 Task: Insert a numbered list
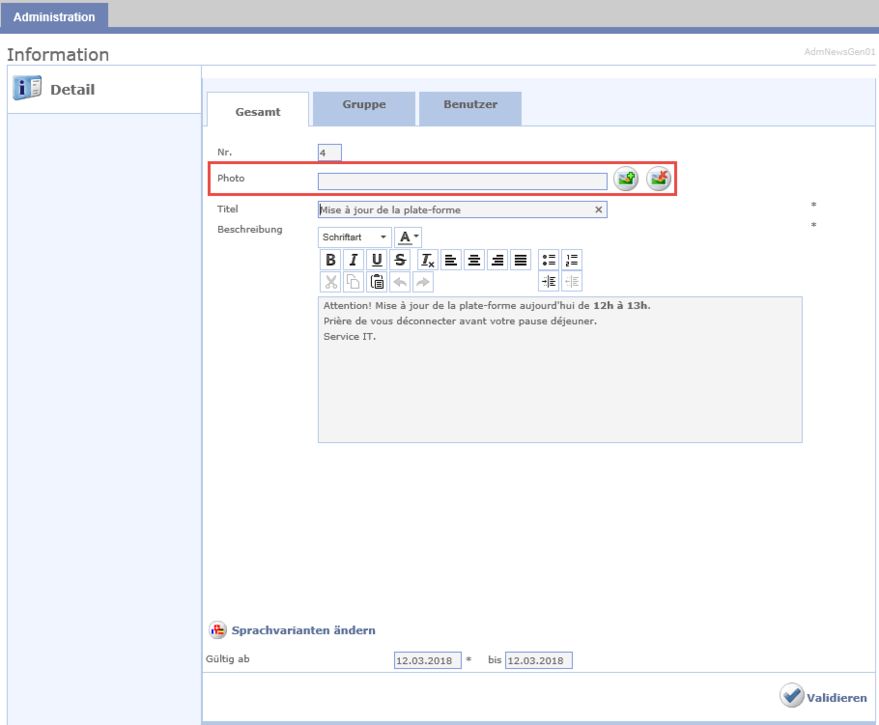click(571, 260)
